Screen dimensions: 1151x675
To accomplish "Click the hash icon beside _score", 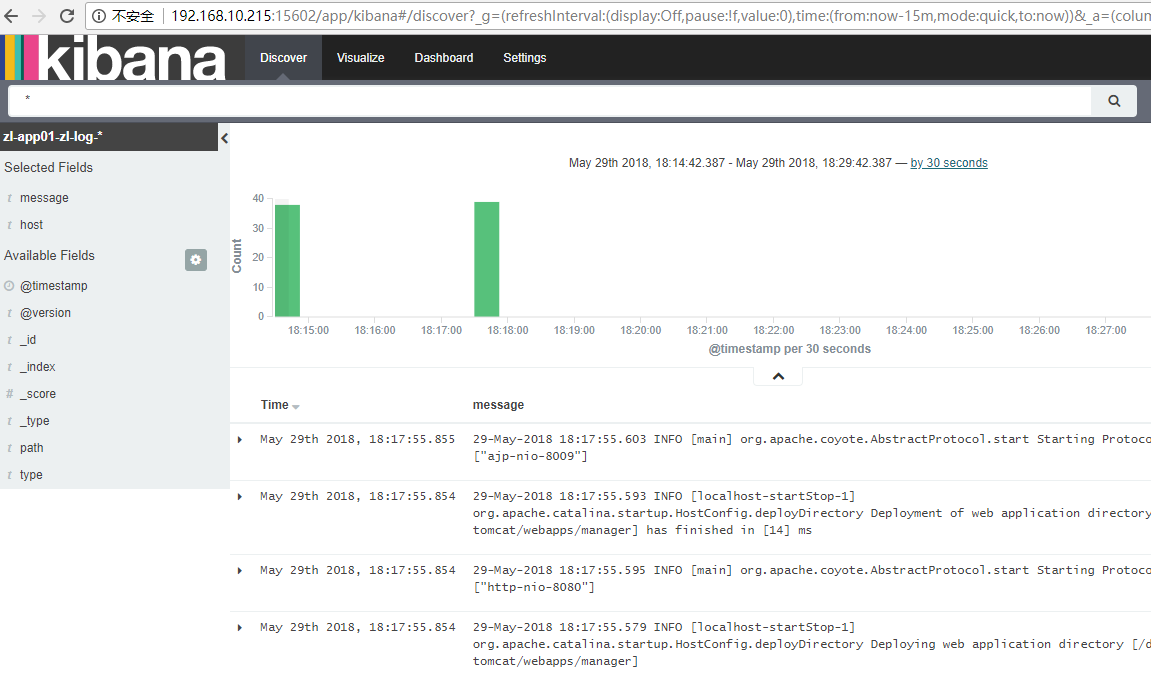I will [x=10, y=393].
